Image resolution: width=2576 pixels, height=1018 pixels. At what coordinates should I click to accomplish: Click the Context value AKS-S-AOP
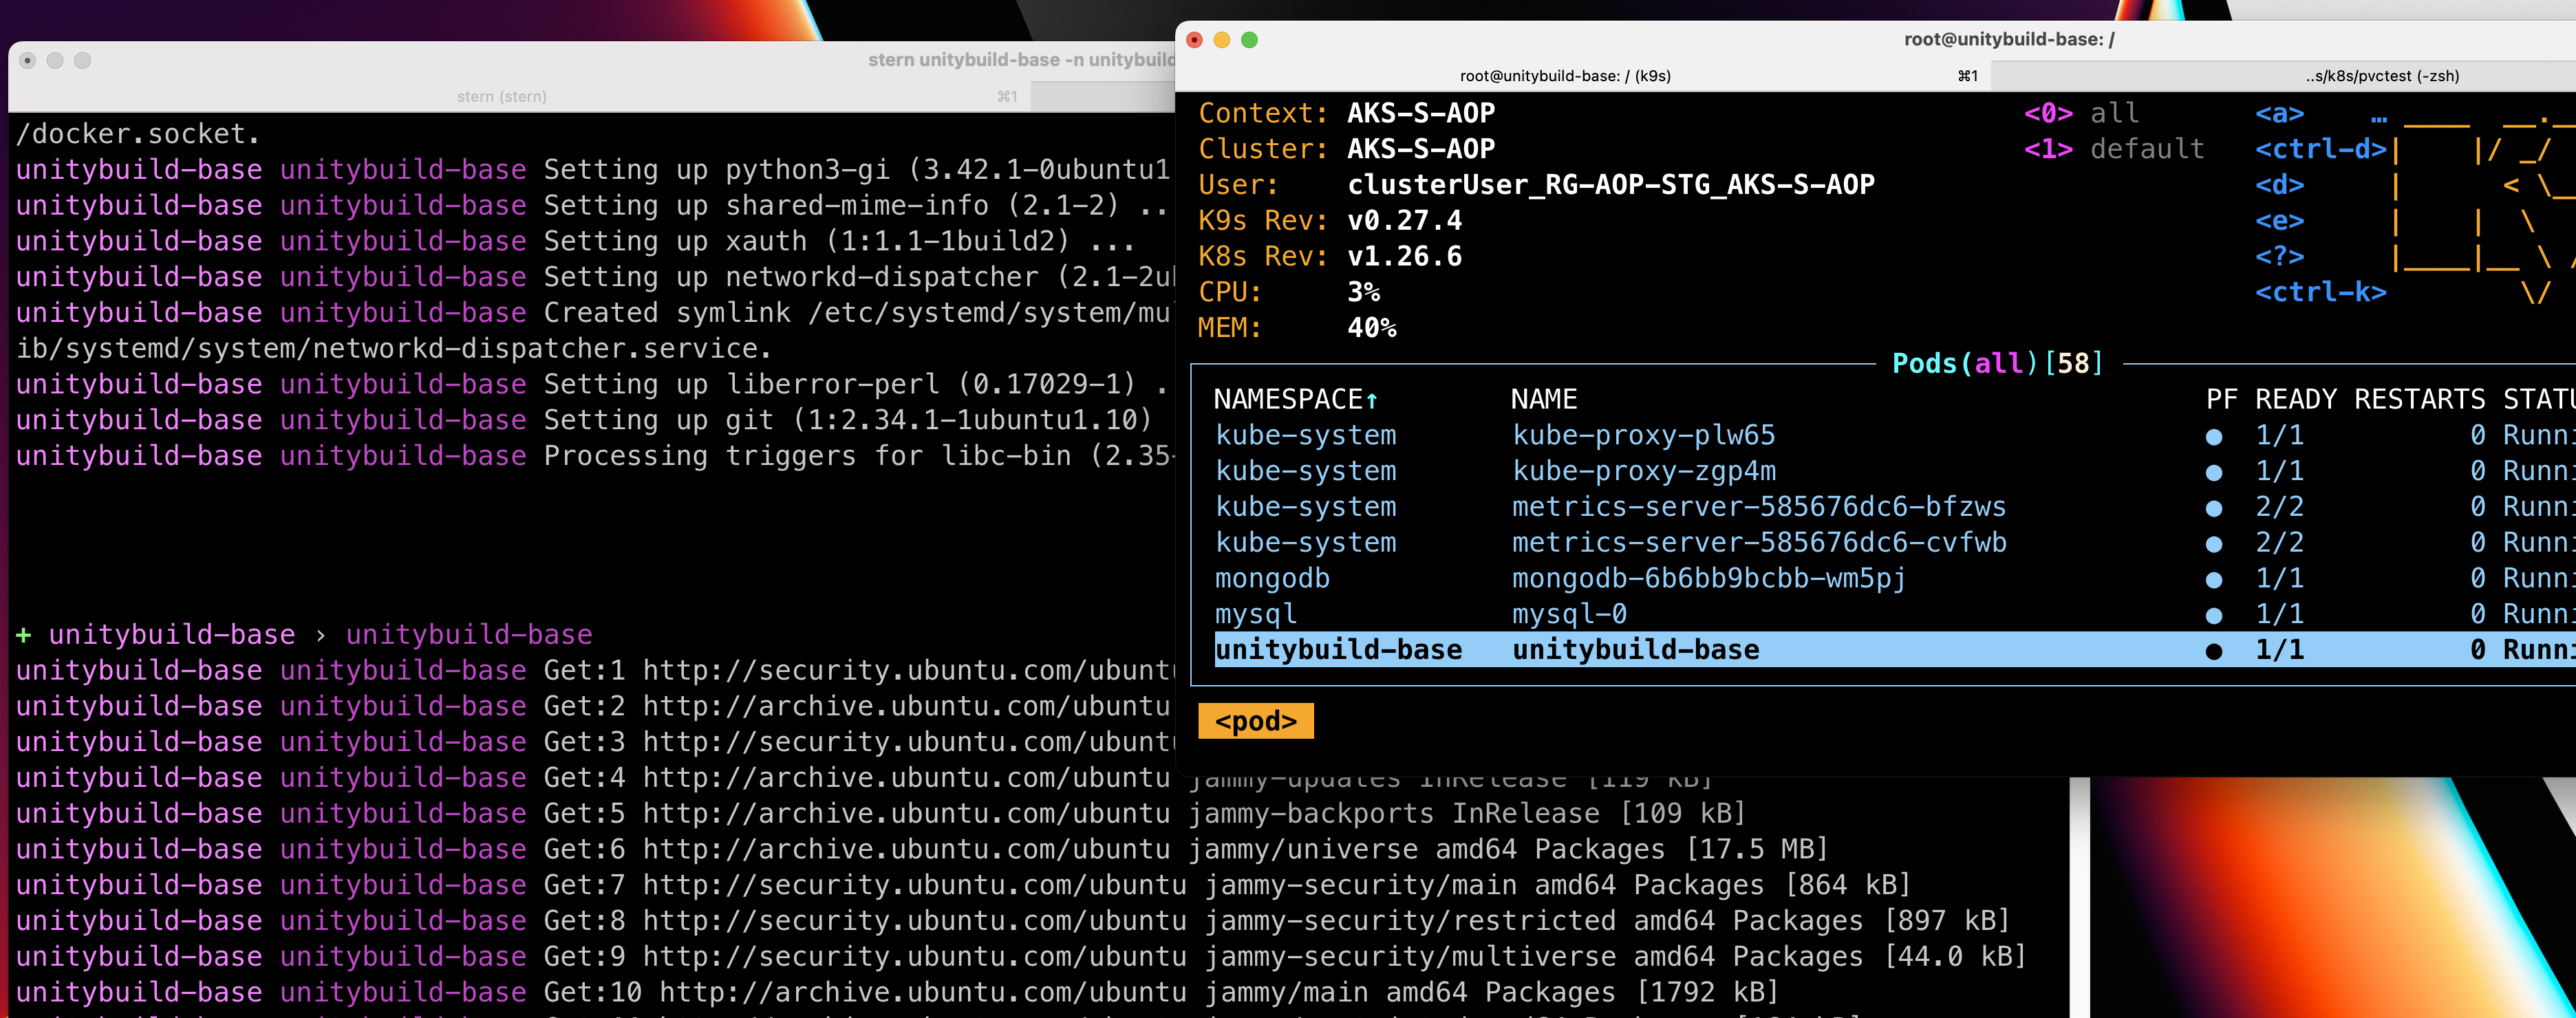pyautogui.click(x=1421, y=113)
